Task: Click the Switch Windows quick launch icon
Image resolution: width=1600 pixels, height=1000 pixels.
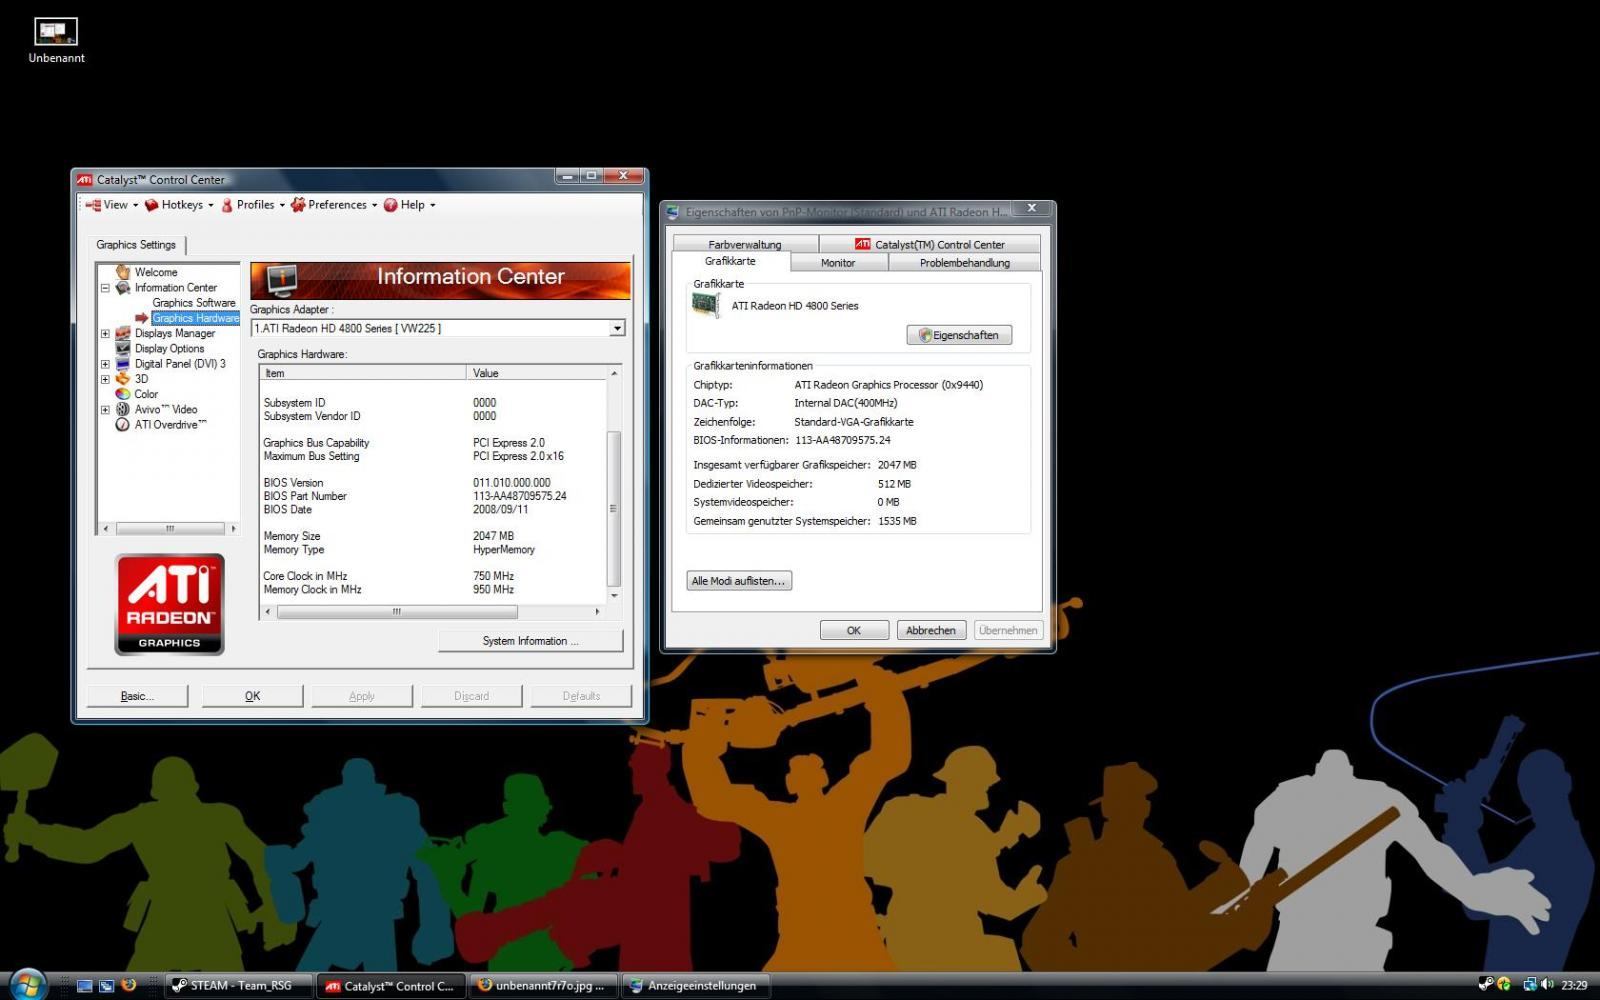Action: pyautogui.click(x=106, y=986)
